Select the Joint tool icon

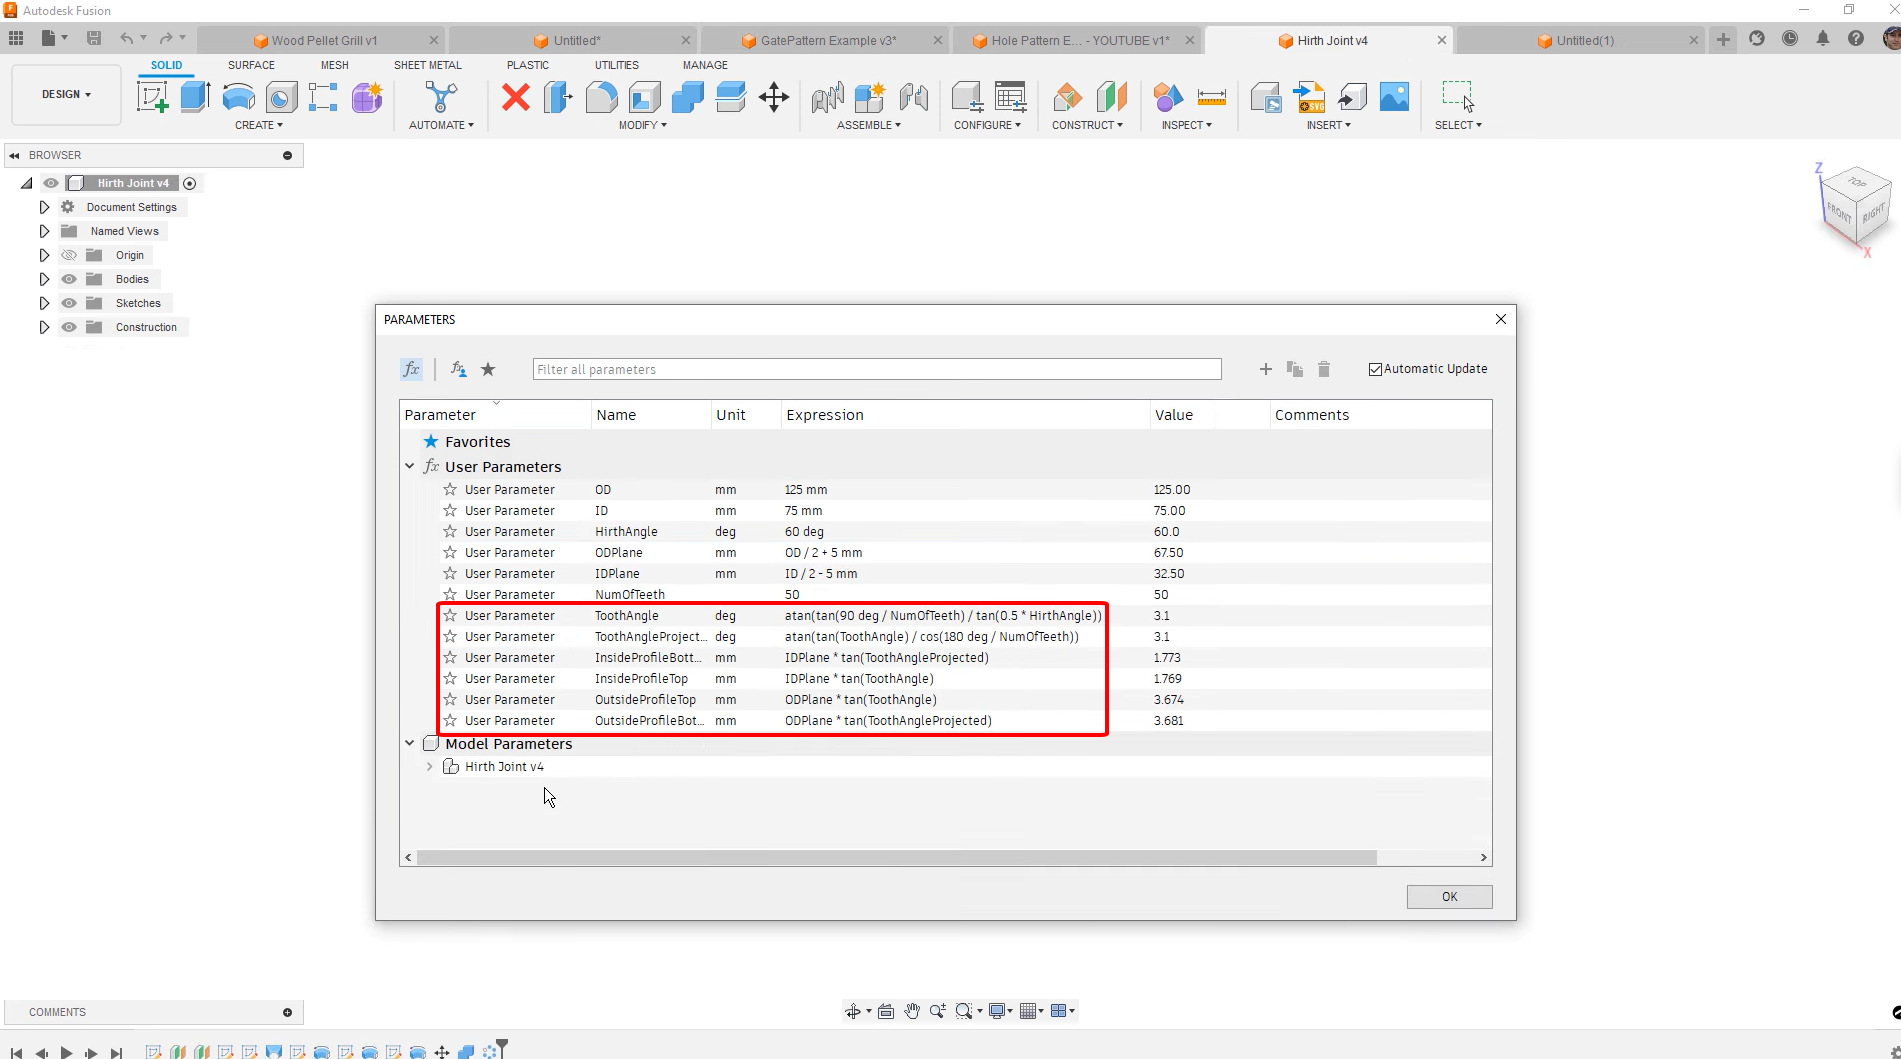(913, 97)
